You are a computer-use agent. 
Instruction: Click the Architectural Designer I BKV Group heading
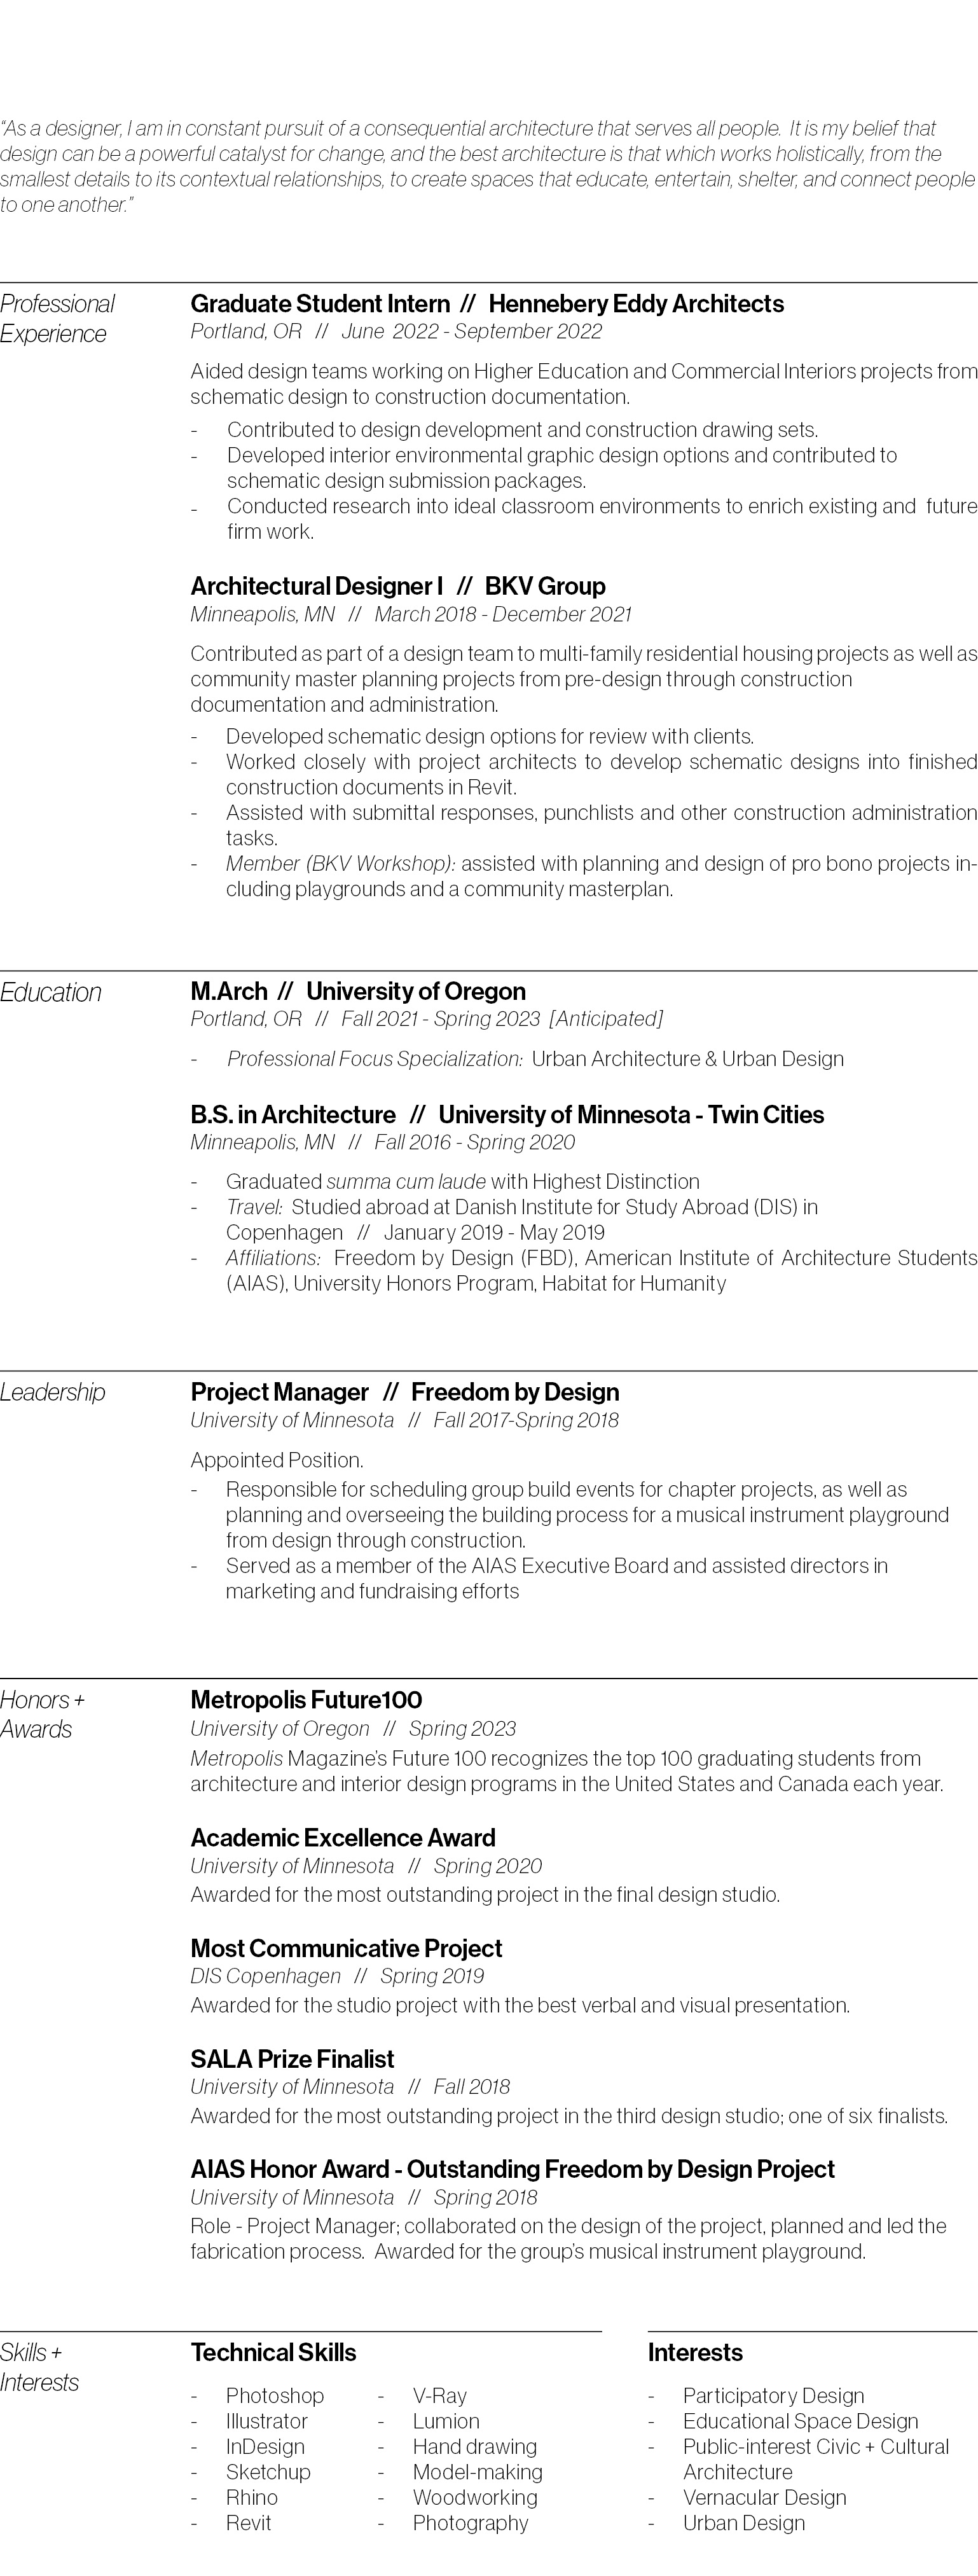point(397,586)
